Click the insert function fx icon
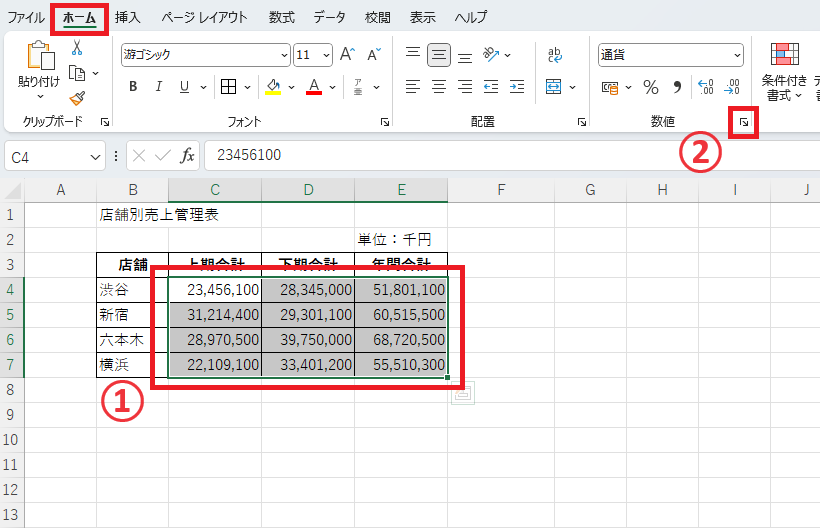Viewport: 820px width, 528px height. (188, 156)
